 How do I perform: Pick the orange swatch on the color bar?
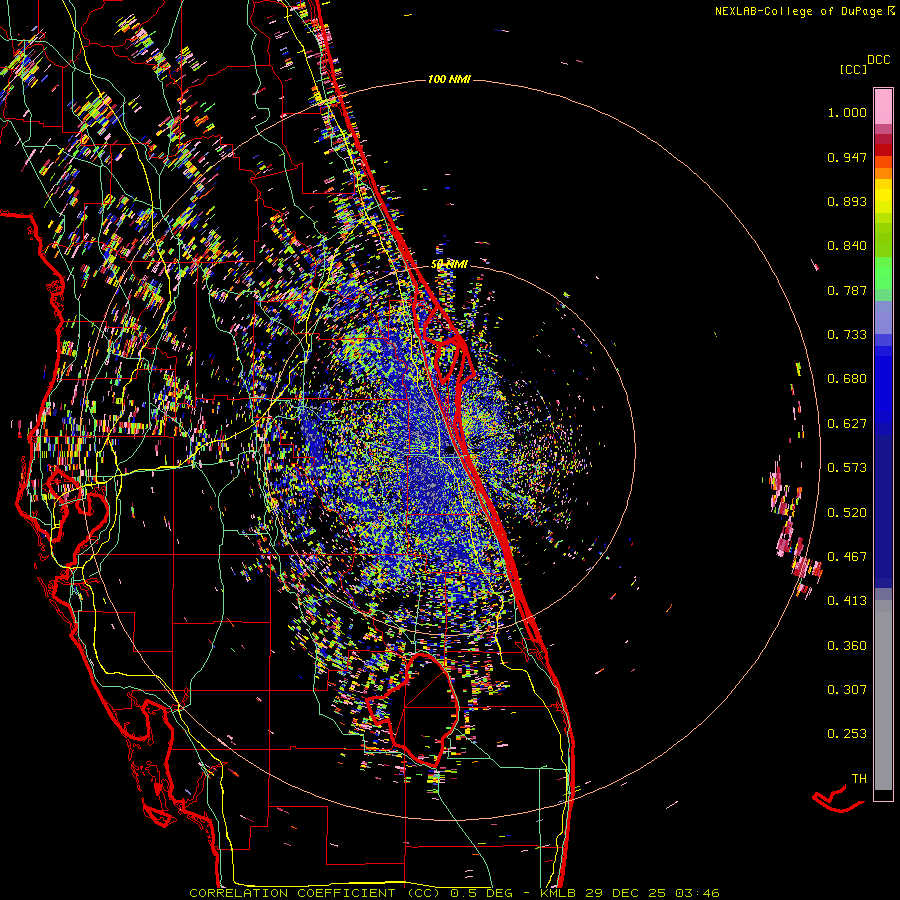(883, 173)
